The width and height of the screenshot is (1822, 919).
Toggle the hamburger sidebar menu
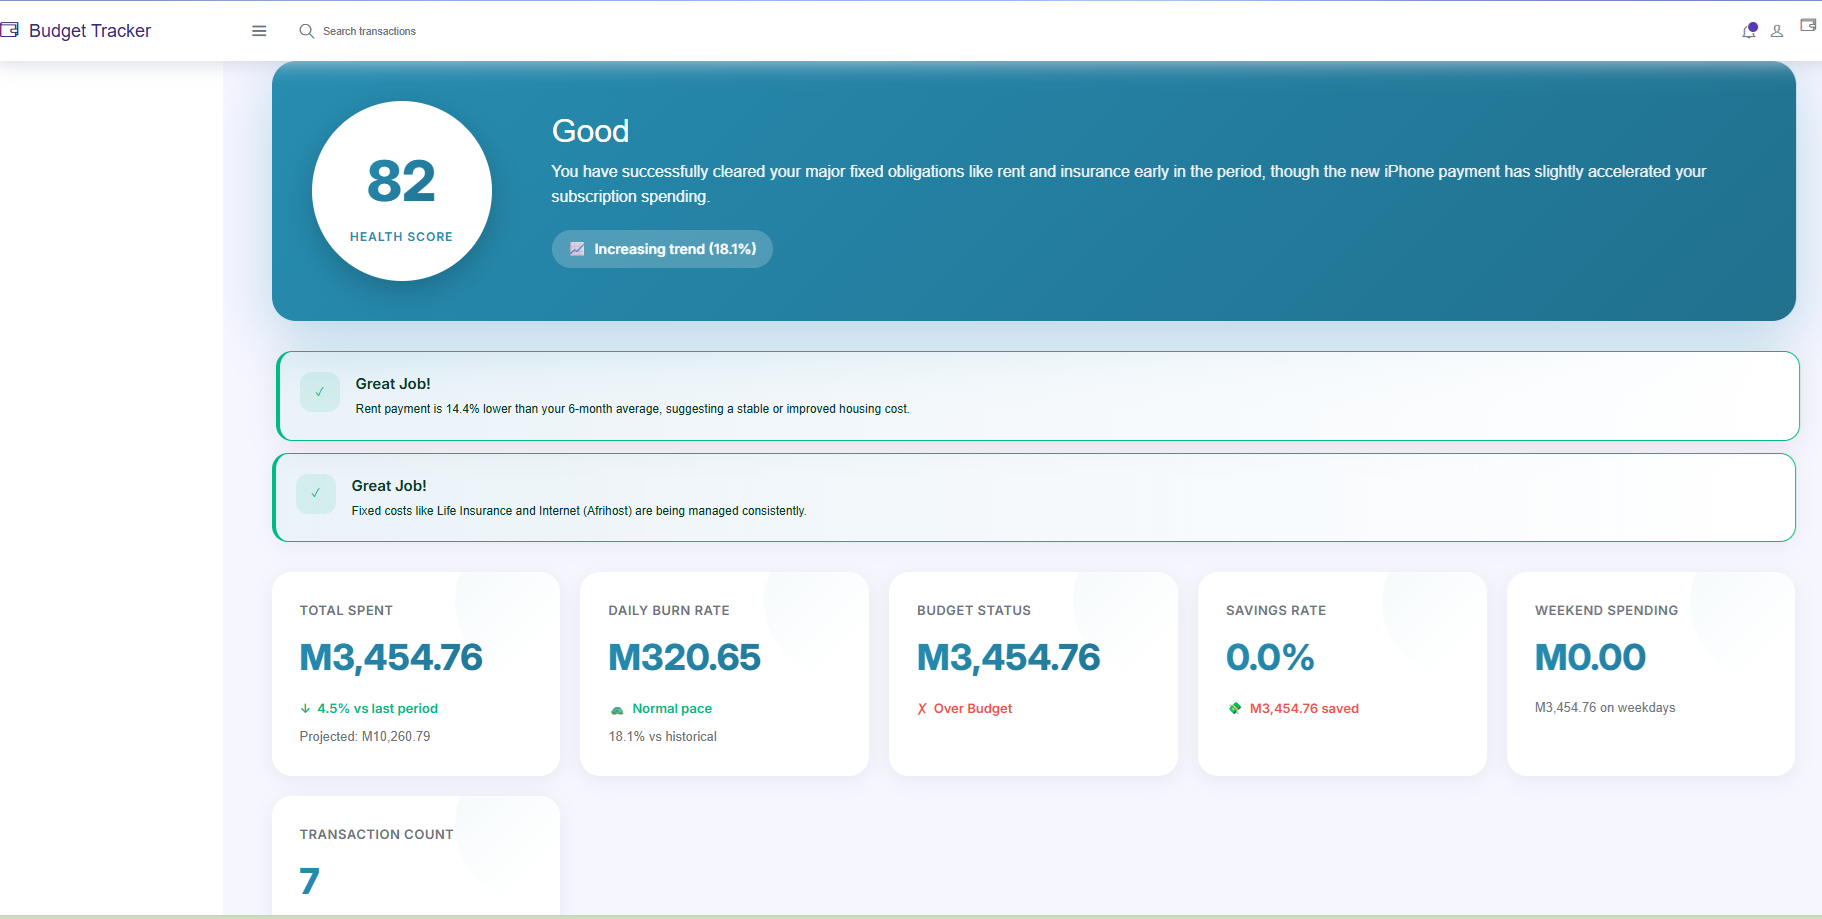pos(259,31)
